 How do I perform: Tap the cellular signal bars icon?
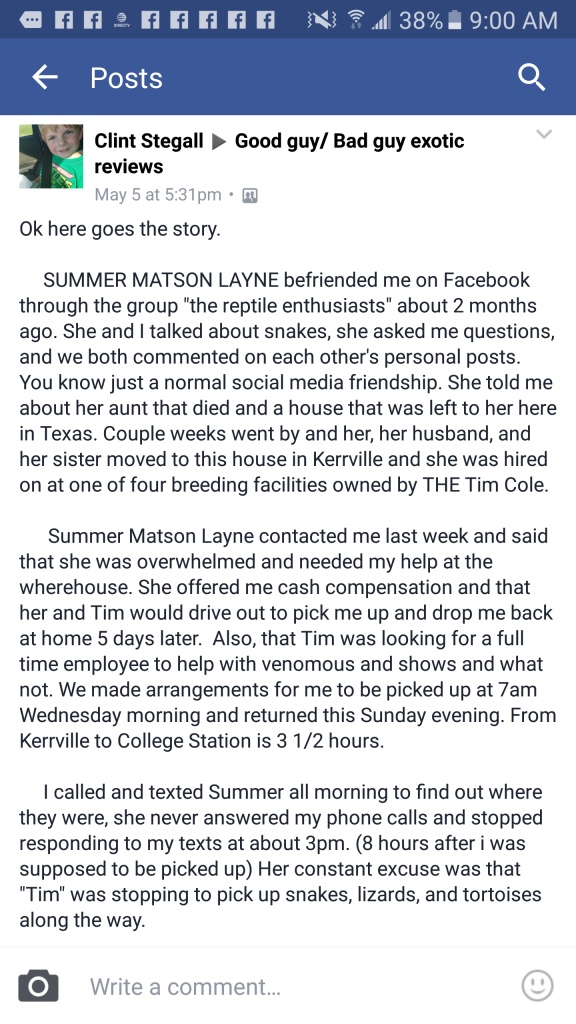point(381,20)
